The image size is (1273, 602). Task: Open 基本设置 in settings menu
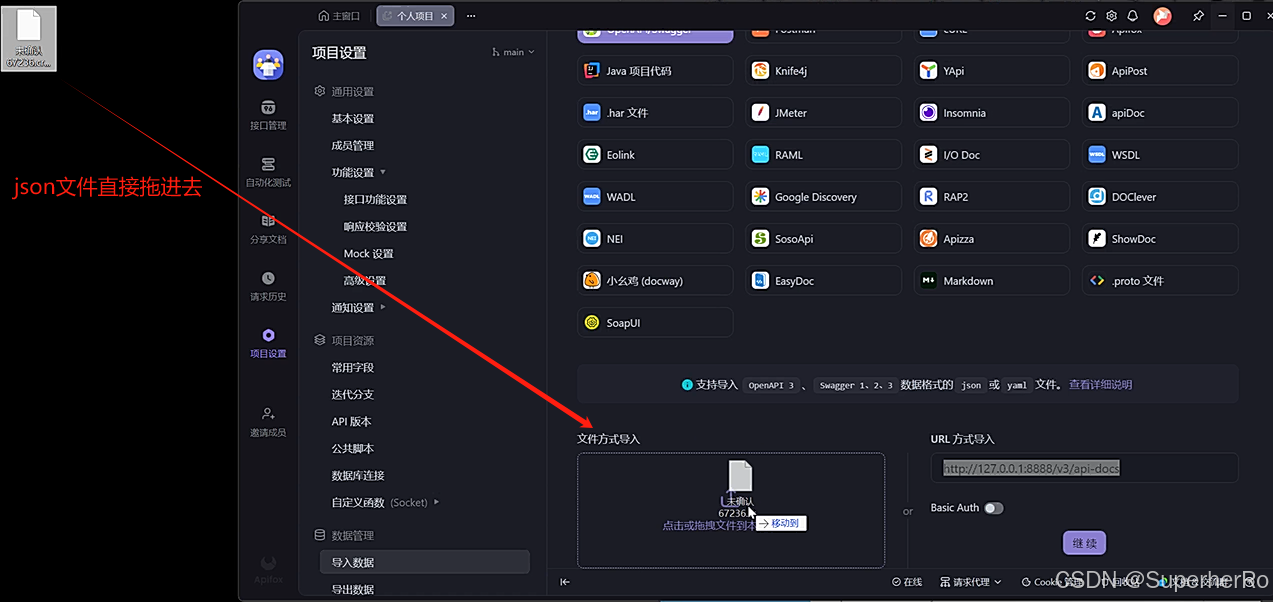pyautogui.click(x=353, y=118)
